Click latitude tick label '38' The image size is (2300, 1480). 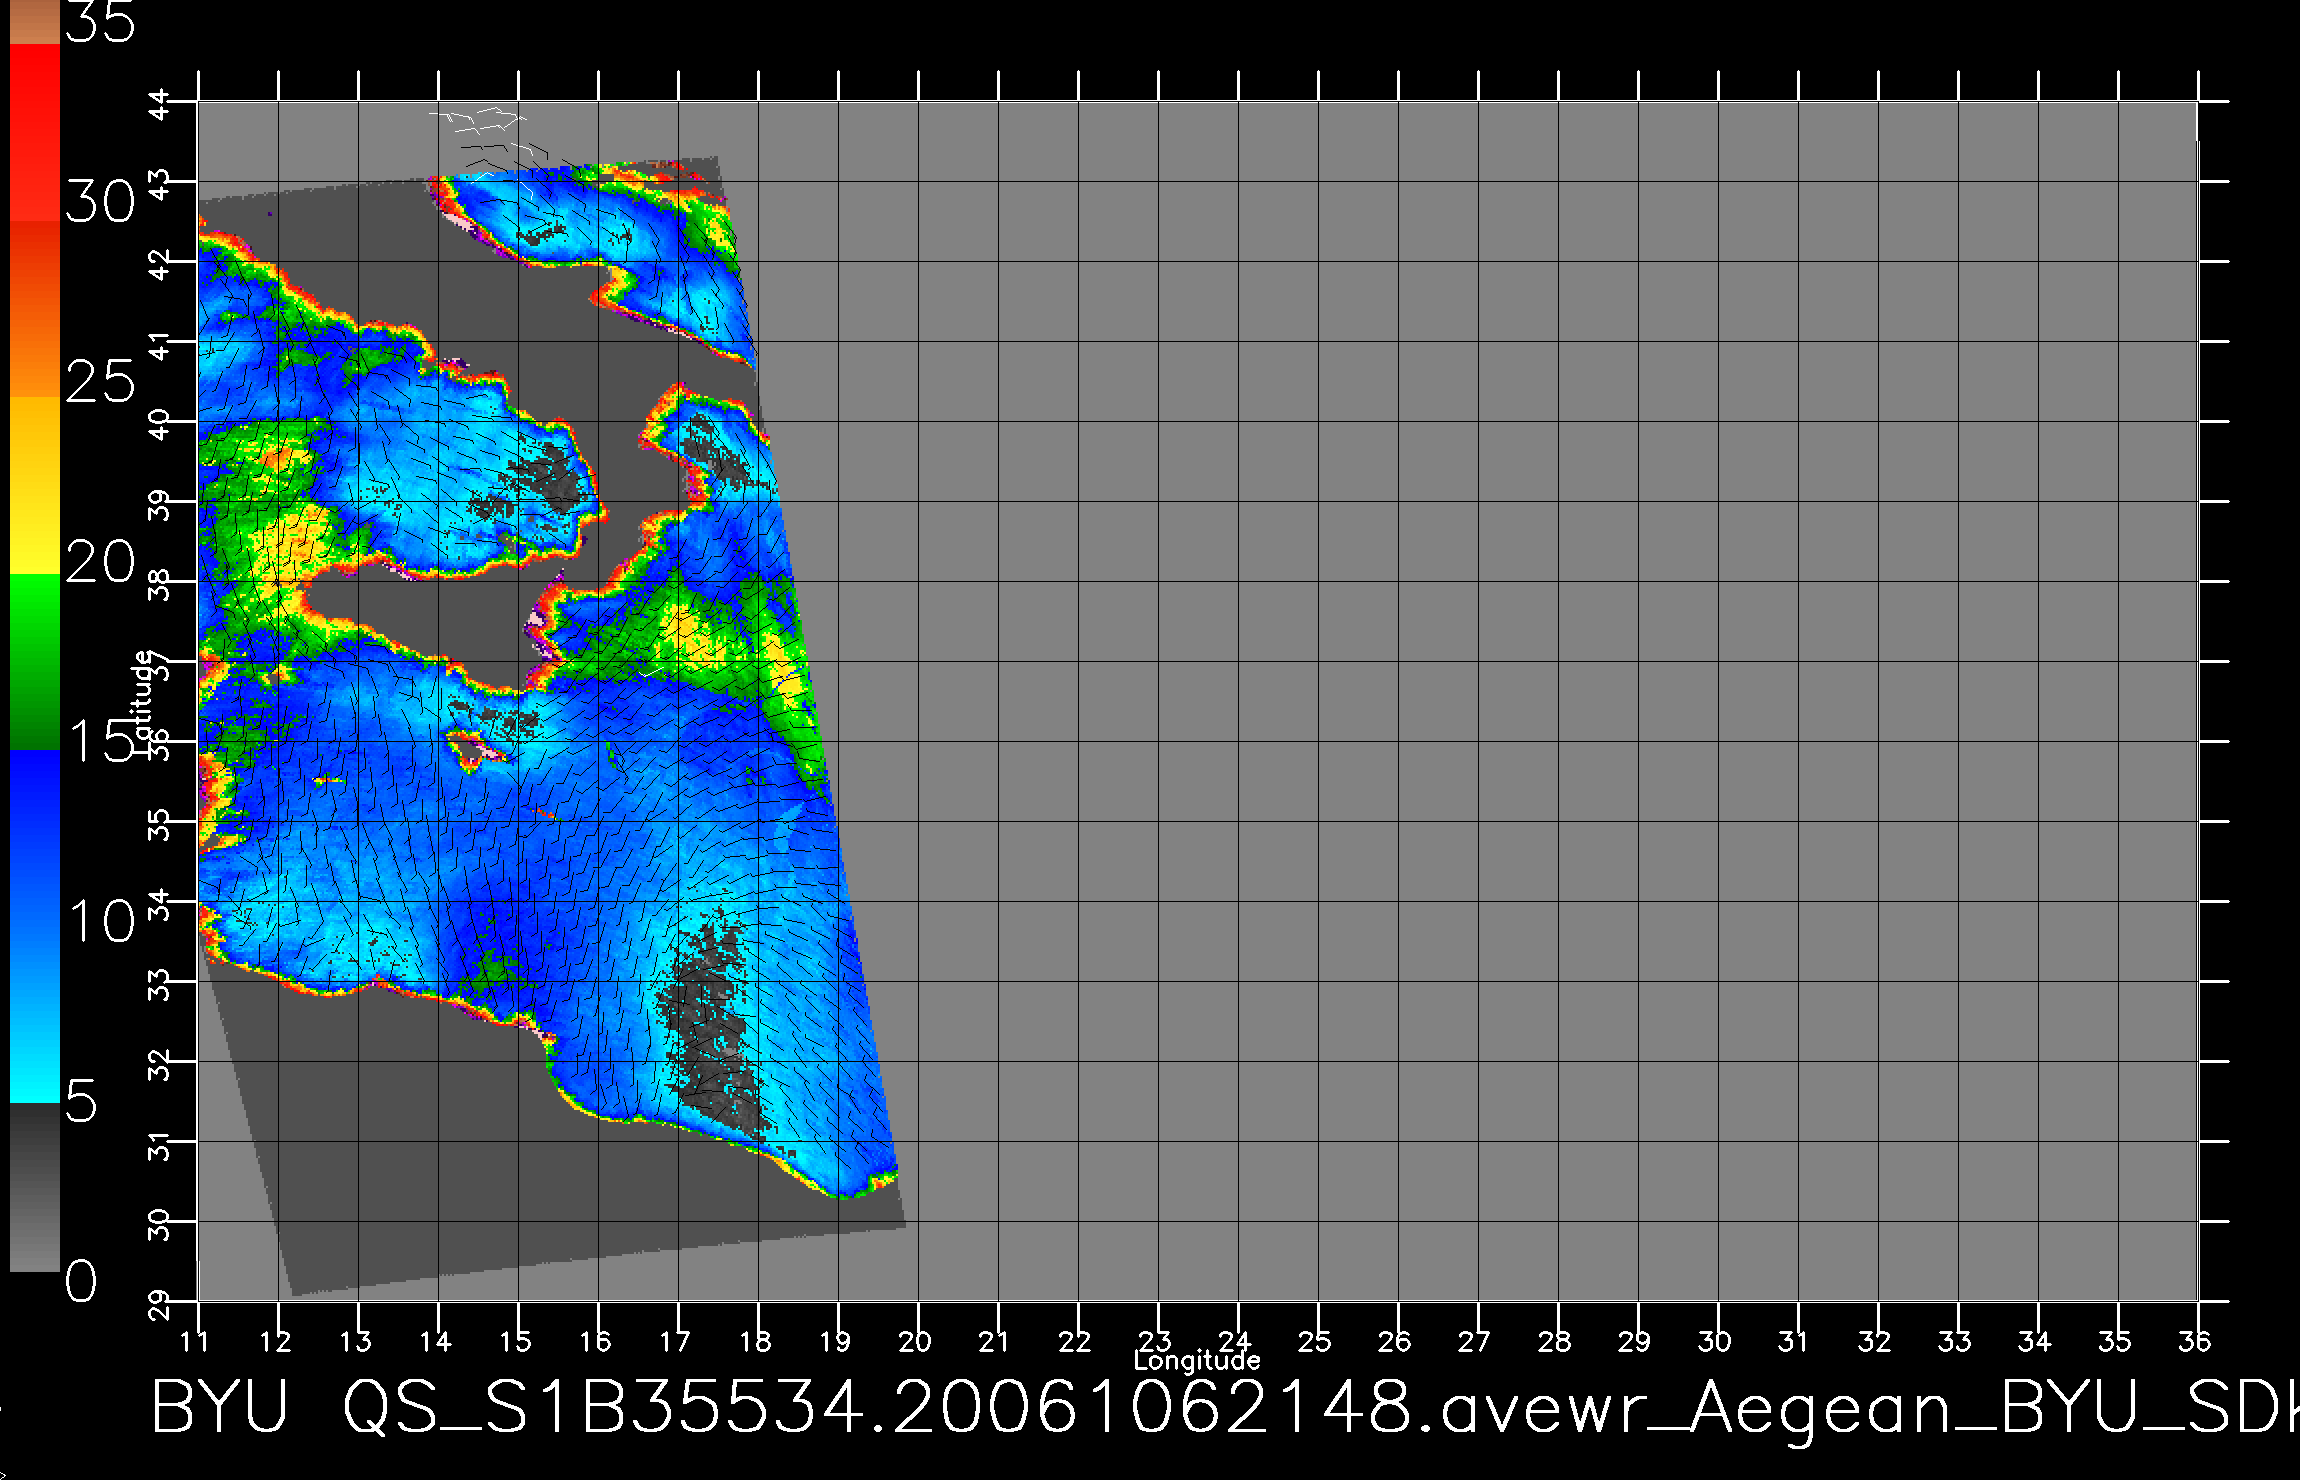(160, 586)
